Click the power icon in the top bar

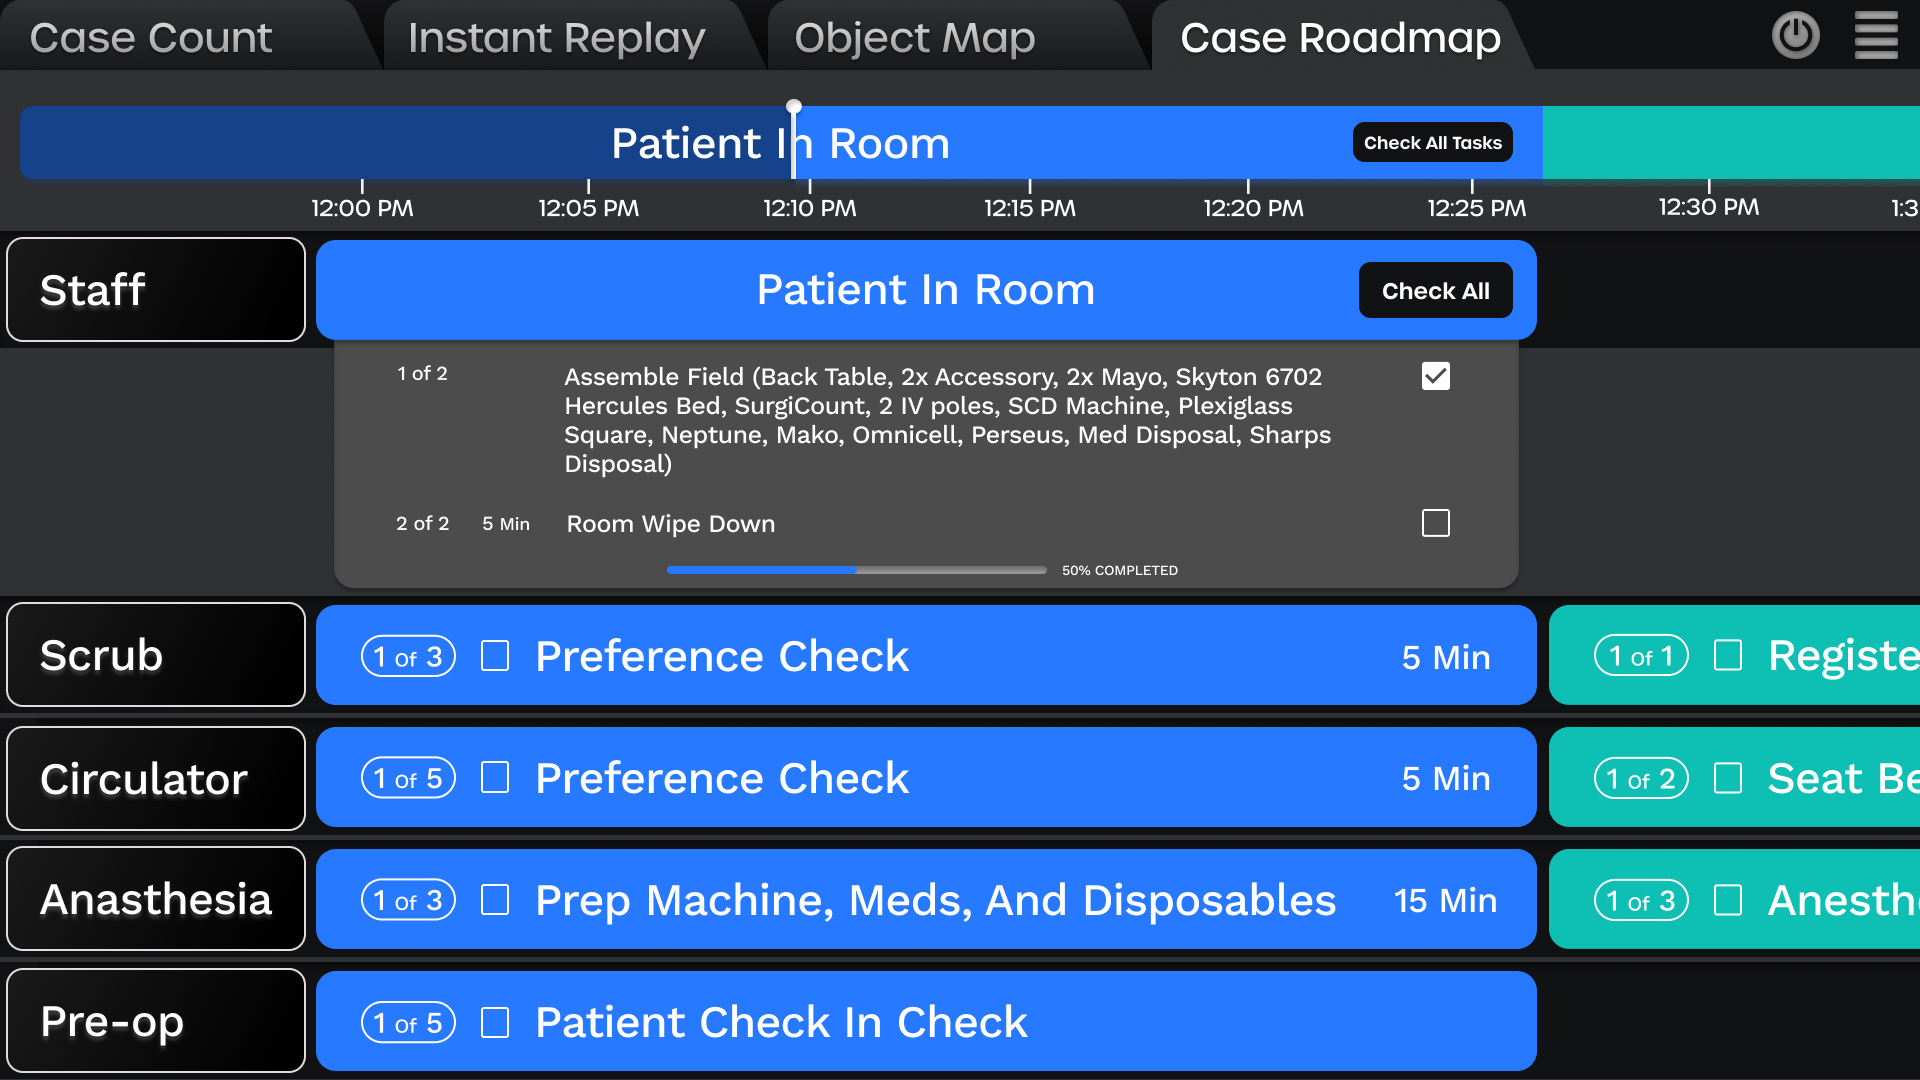tap(1795, 35)
